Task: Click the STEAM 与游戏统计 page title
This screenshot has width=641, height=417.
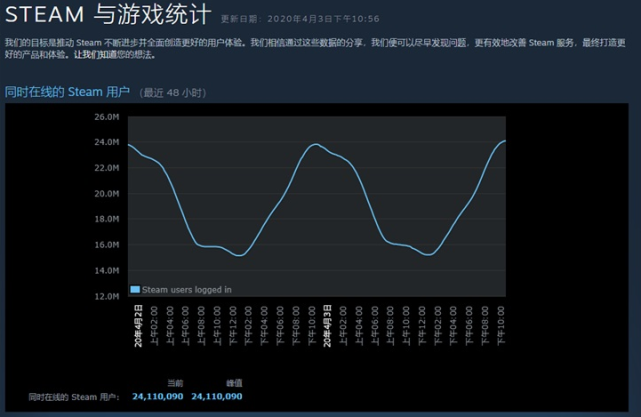Action: [108, 14]
